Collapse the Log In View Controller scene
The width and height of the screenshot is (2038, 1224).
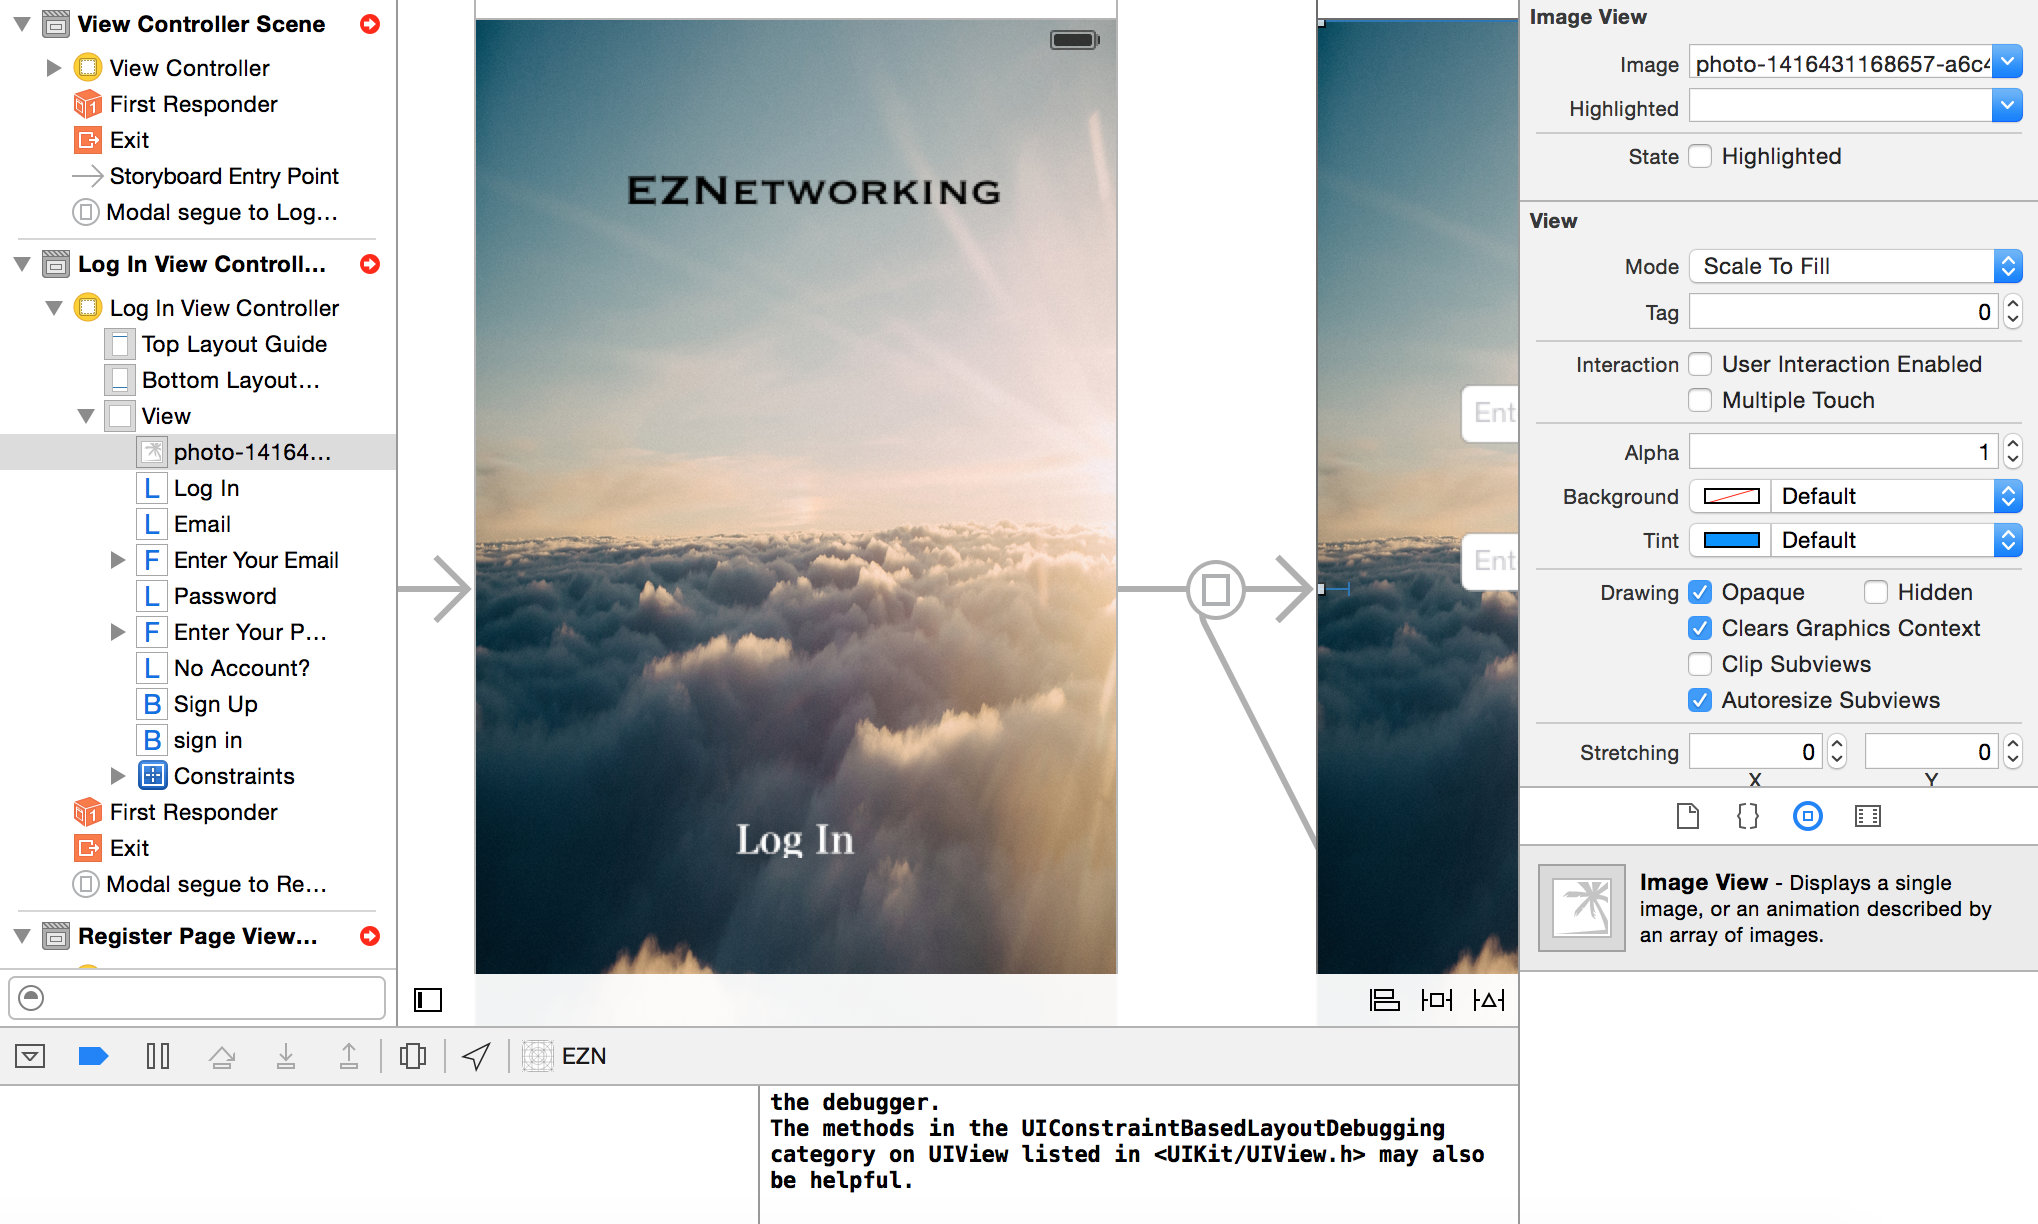tap(22, 264)
